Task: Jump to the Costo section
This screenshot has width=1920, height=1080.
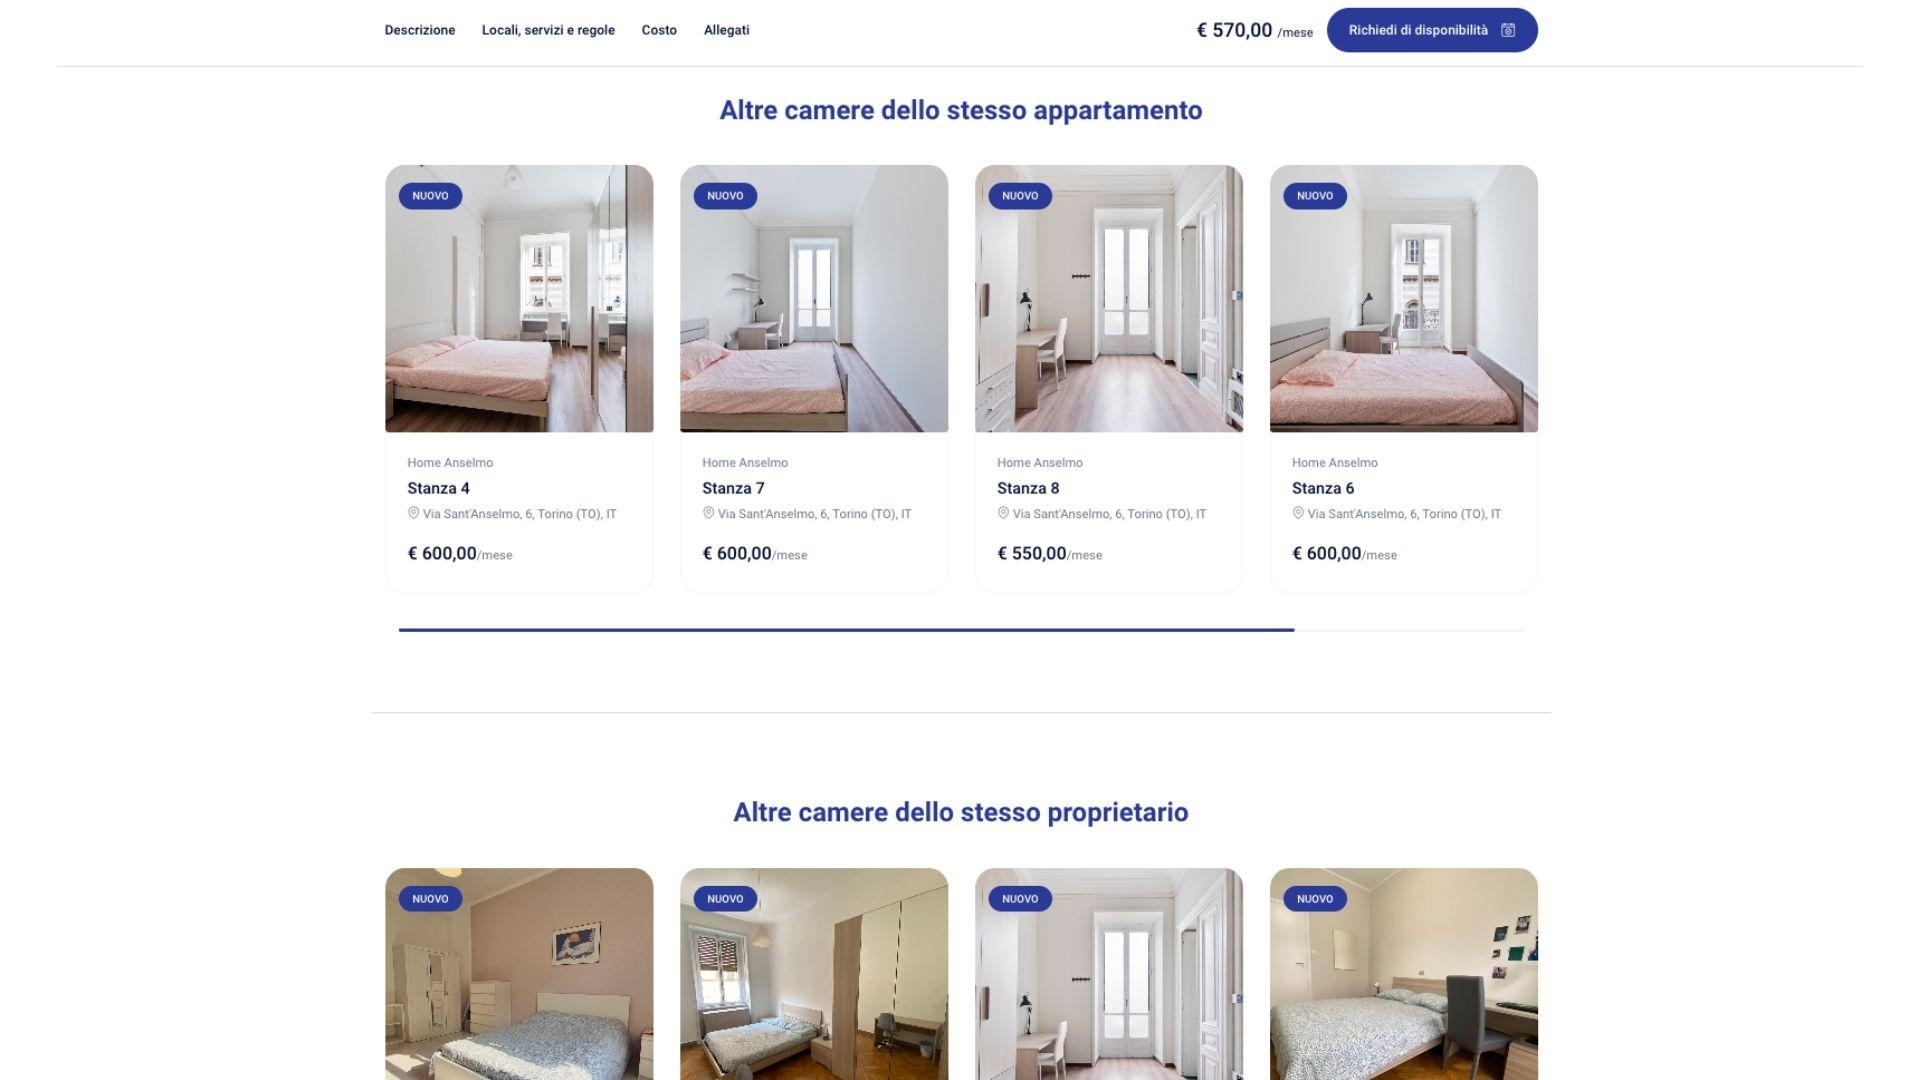Action: pos(659,30)
